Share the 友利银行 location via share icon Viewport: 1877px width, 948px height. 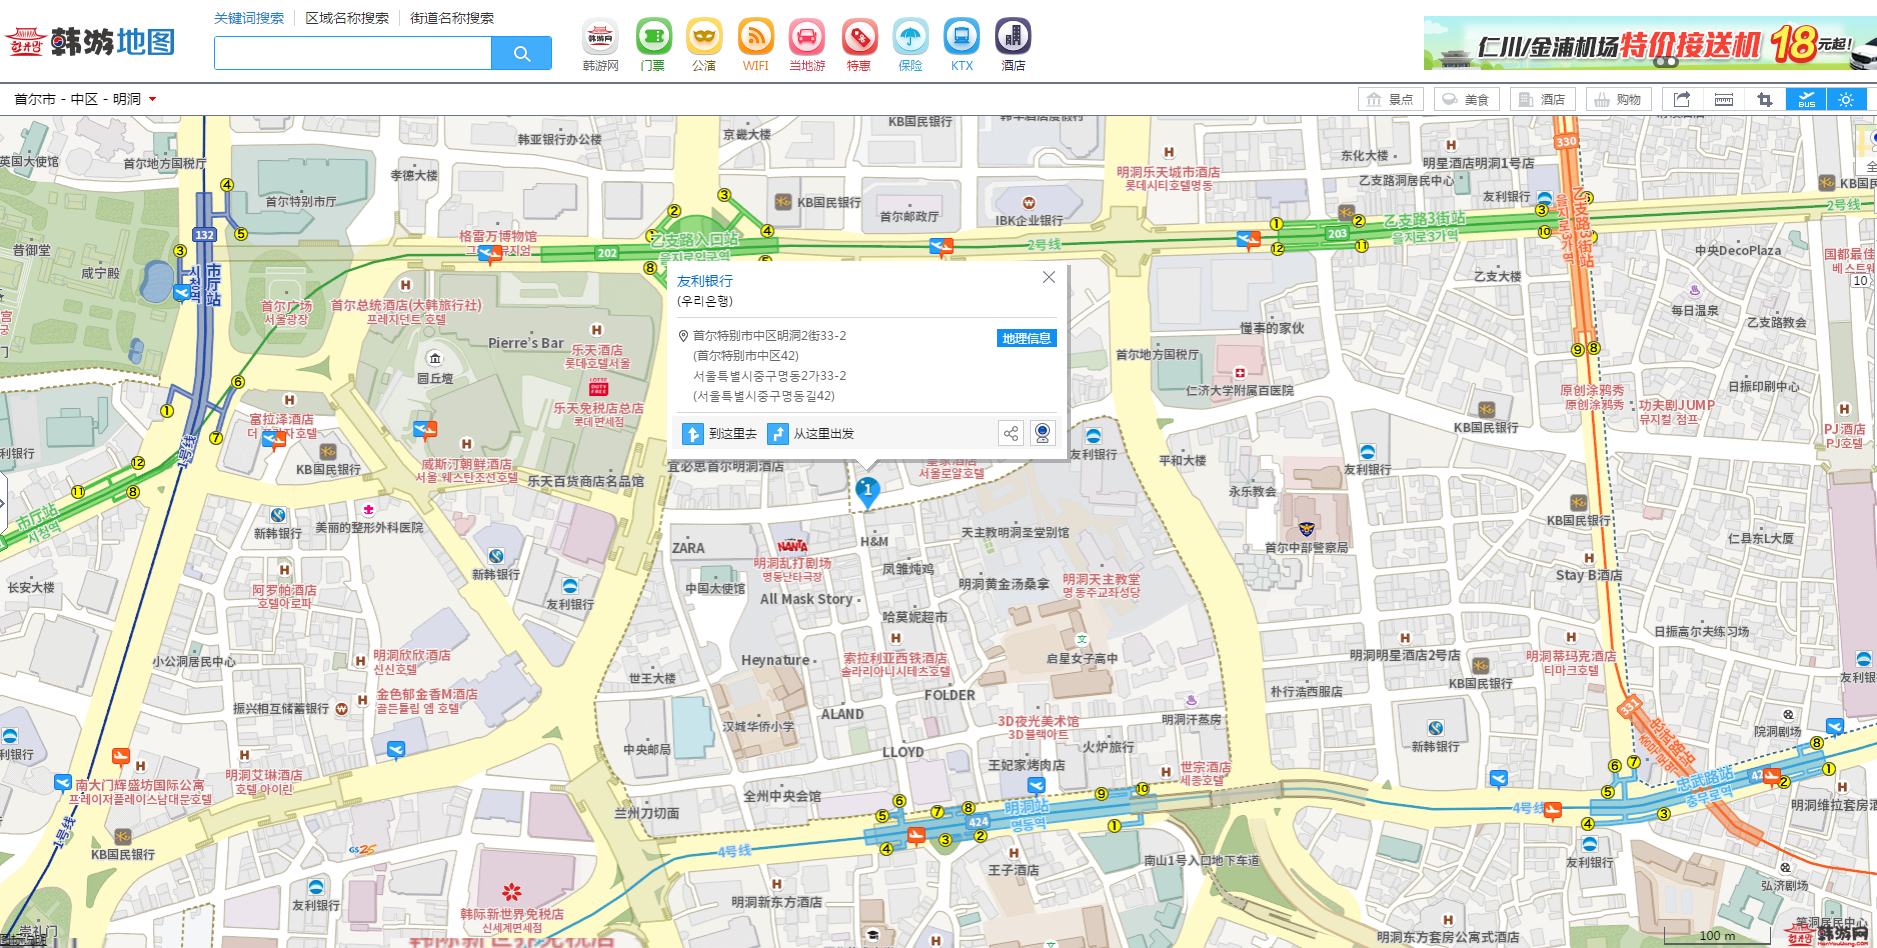1011,433
